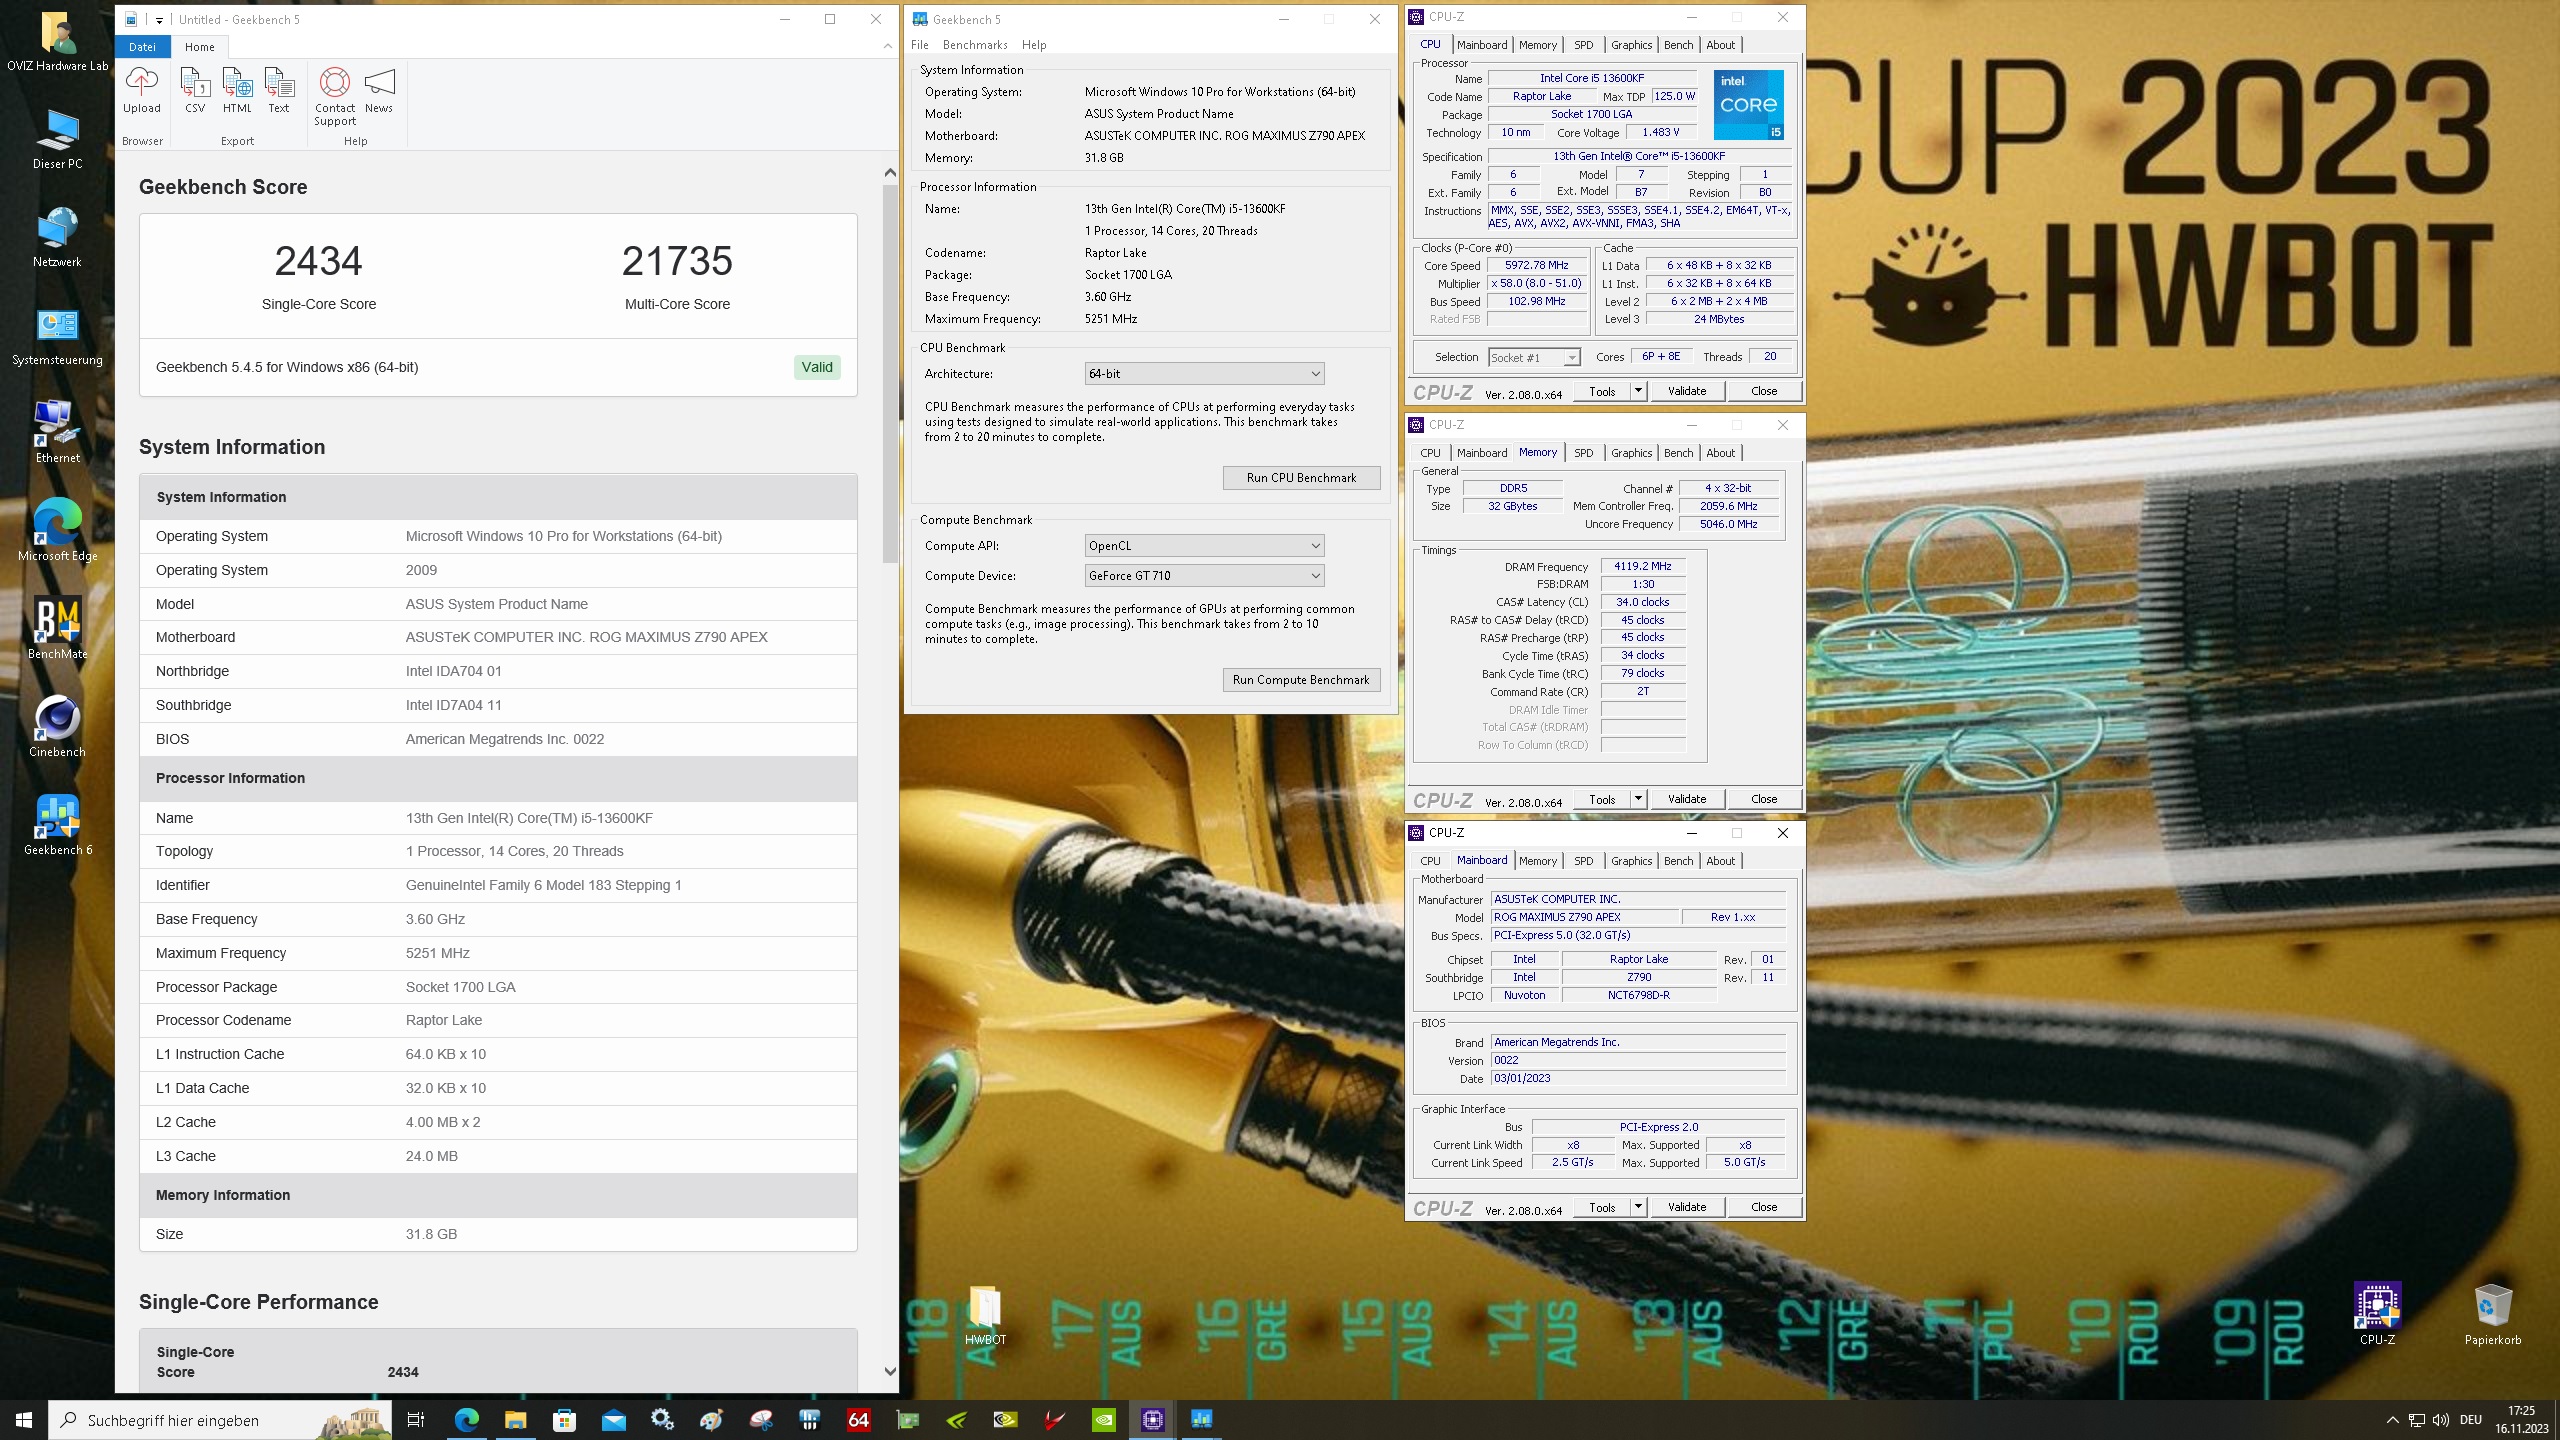Screen dimensions: 2560x1440
Task: Open the Paint palette icon in the taskbar
Action: tap(711, 1420)
